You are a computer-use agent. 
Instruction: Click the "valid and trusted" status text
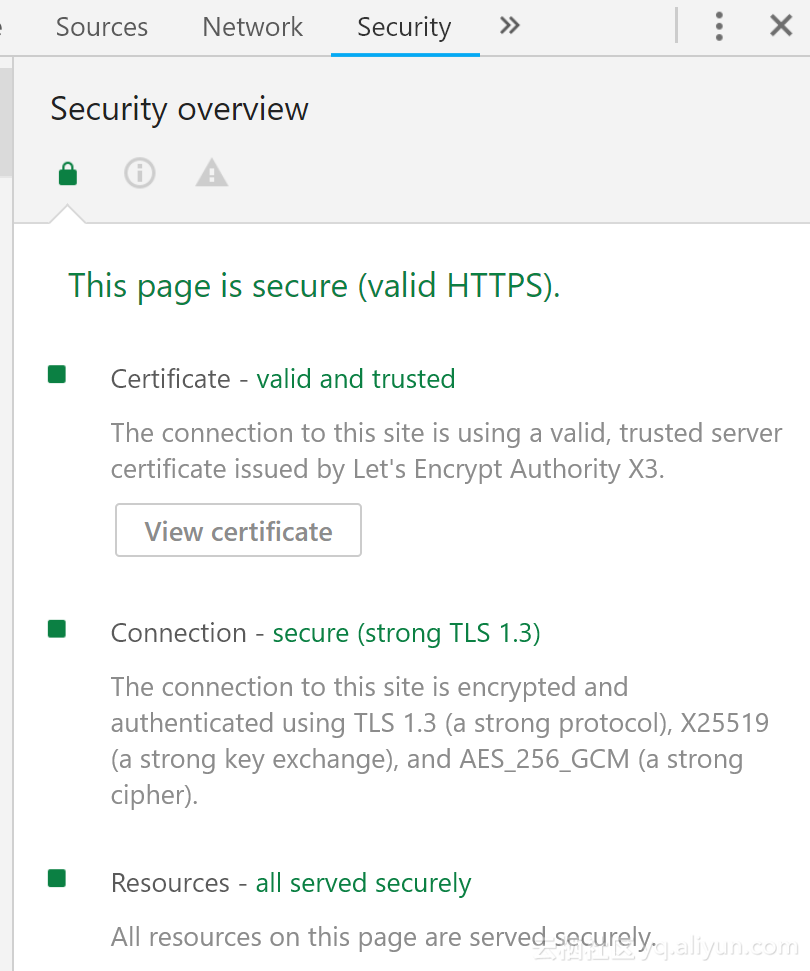click(x=355, y=379)
